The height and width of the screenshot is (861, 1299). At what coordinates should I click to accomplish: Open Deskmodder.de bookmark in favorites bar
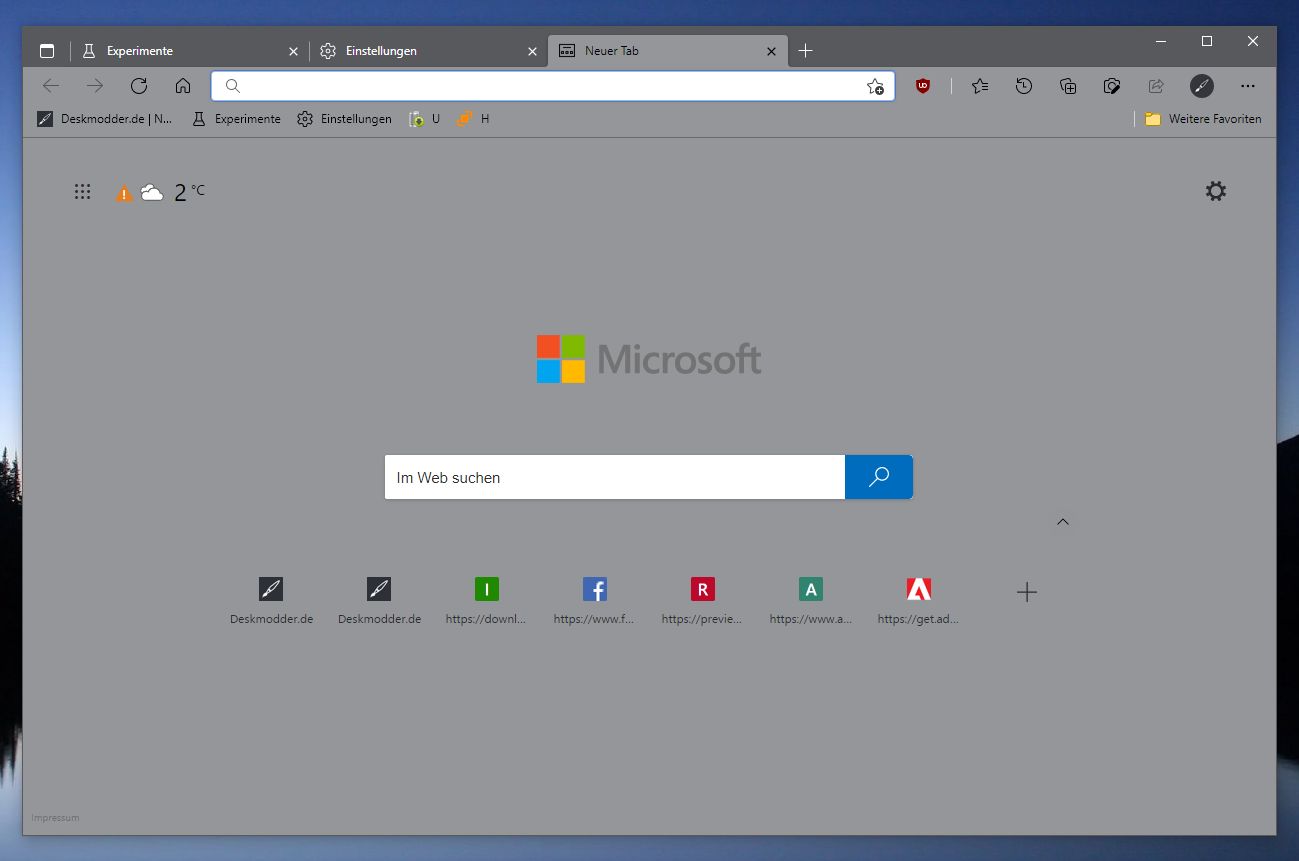point(105,119)
